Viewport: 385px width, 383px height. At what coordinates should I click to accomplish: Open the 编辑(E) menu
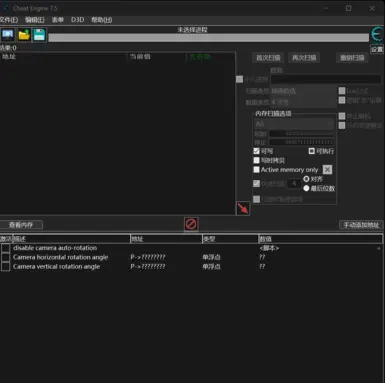point(35,20)
